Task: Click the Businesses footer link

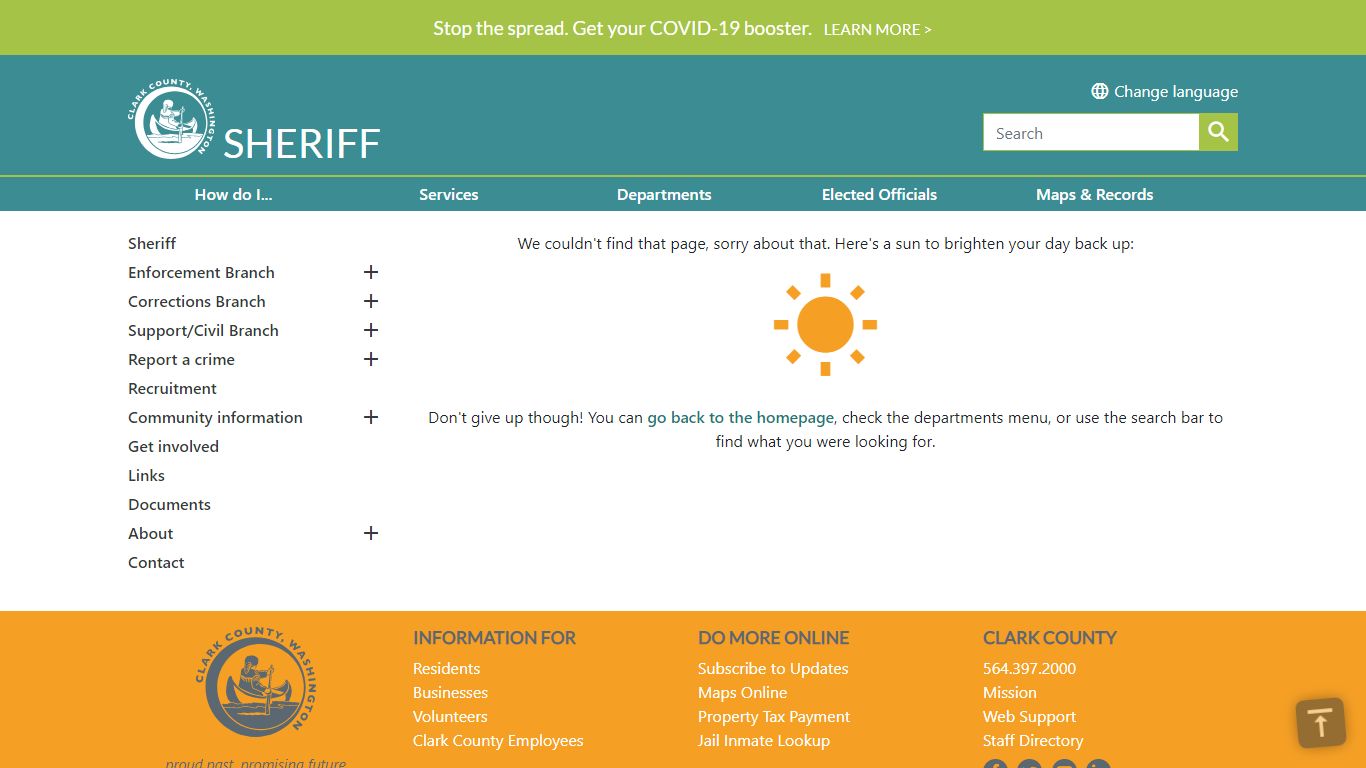Action: coord(450,692)
